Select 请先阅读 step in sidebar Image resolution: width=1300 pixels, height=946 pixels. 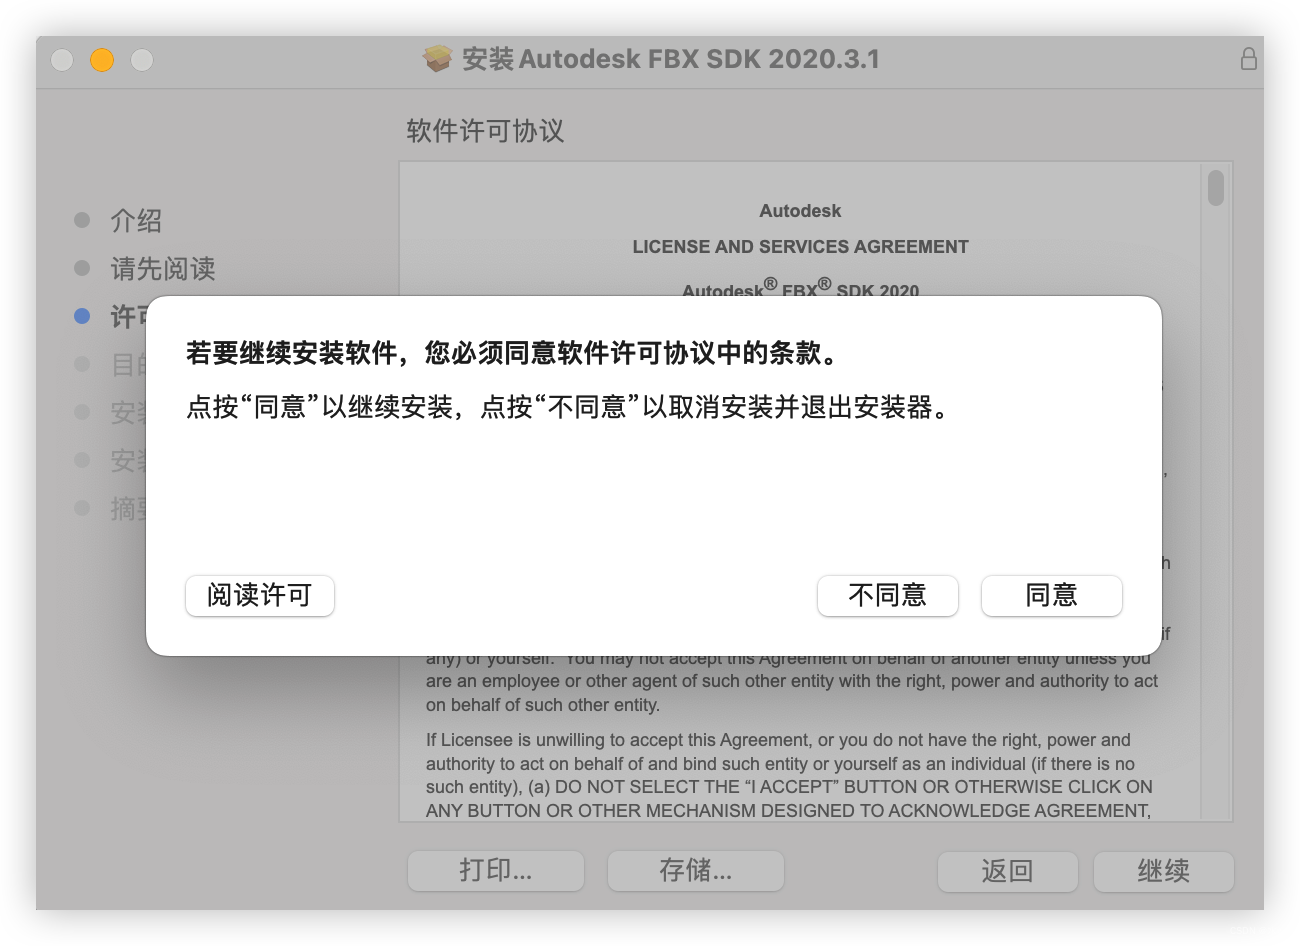tap(163, 268)
